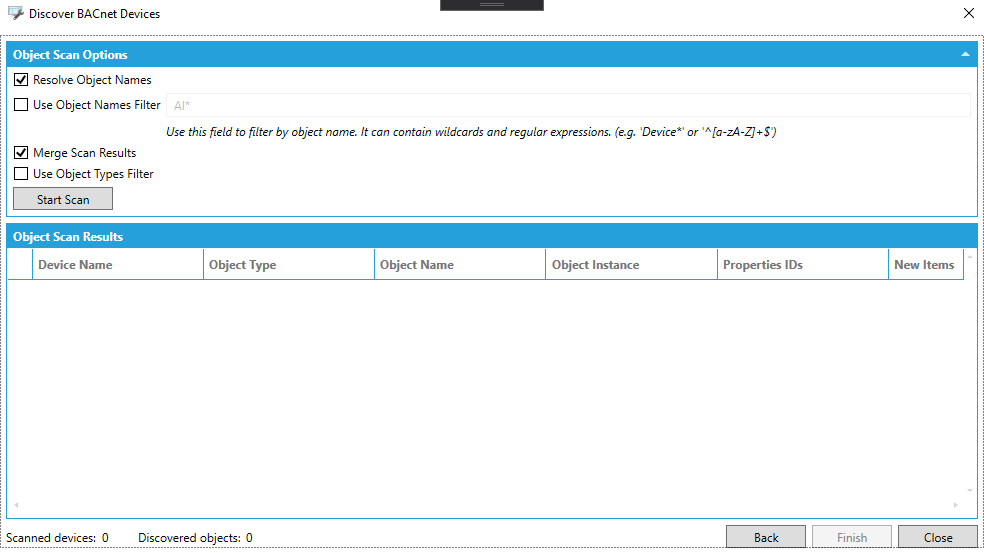
Task: Click the Properties IDs column header
Action: pyautogui.click(x=802, y=265)
